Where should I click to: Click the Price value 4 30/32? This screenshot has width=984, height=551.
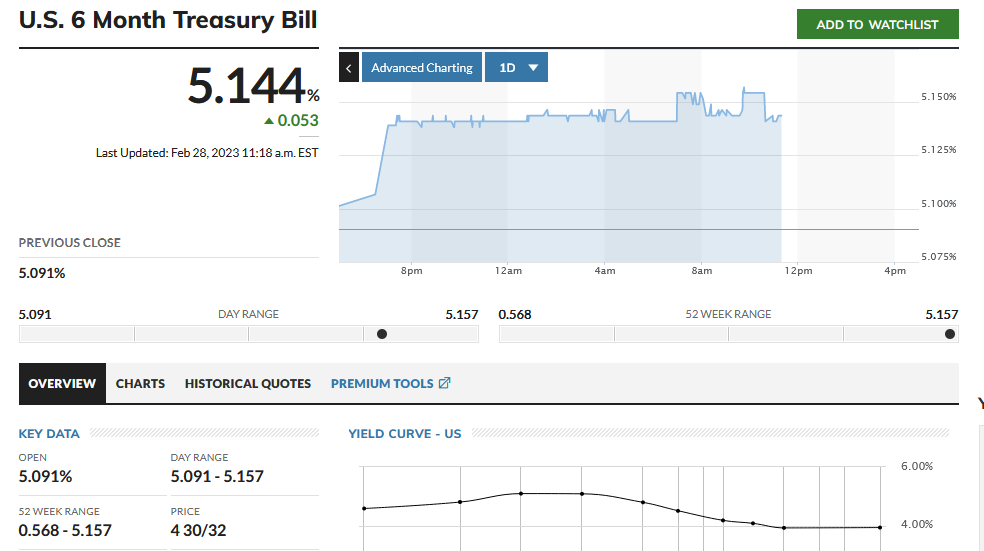(198, 530)
